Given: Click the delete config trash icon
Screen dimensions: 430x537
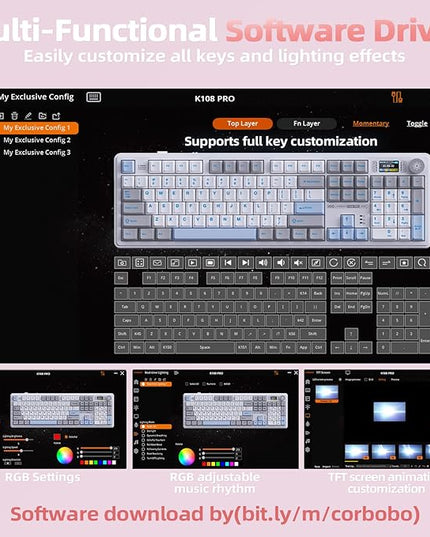Looking at the screenshot, I should point(14,116).
